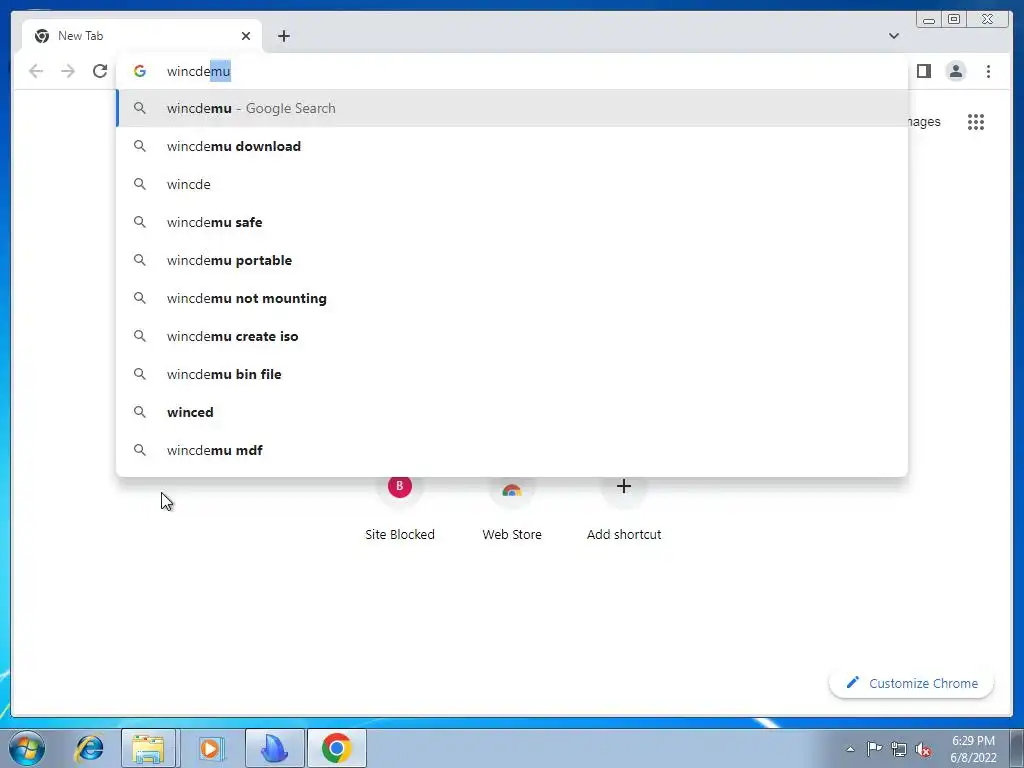Open Windows Explorer folder on taskbar
Screen dimensions: 1024x768
[x=148, y=748]
